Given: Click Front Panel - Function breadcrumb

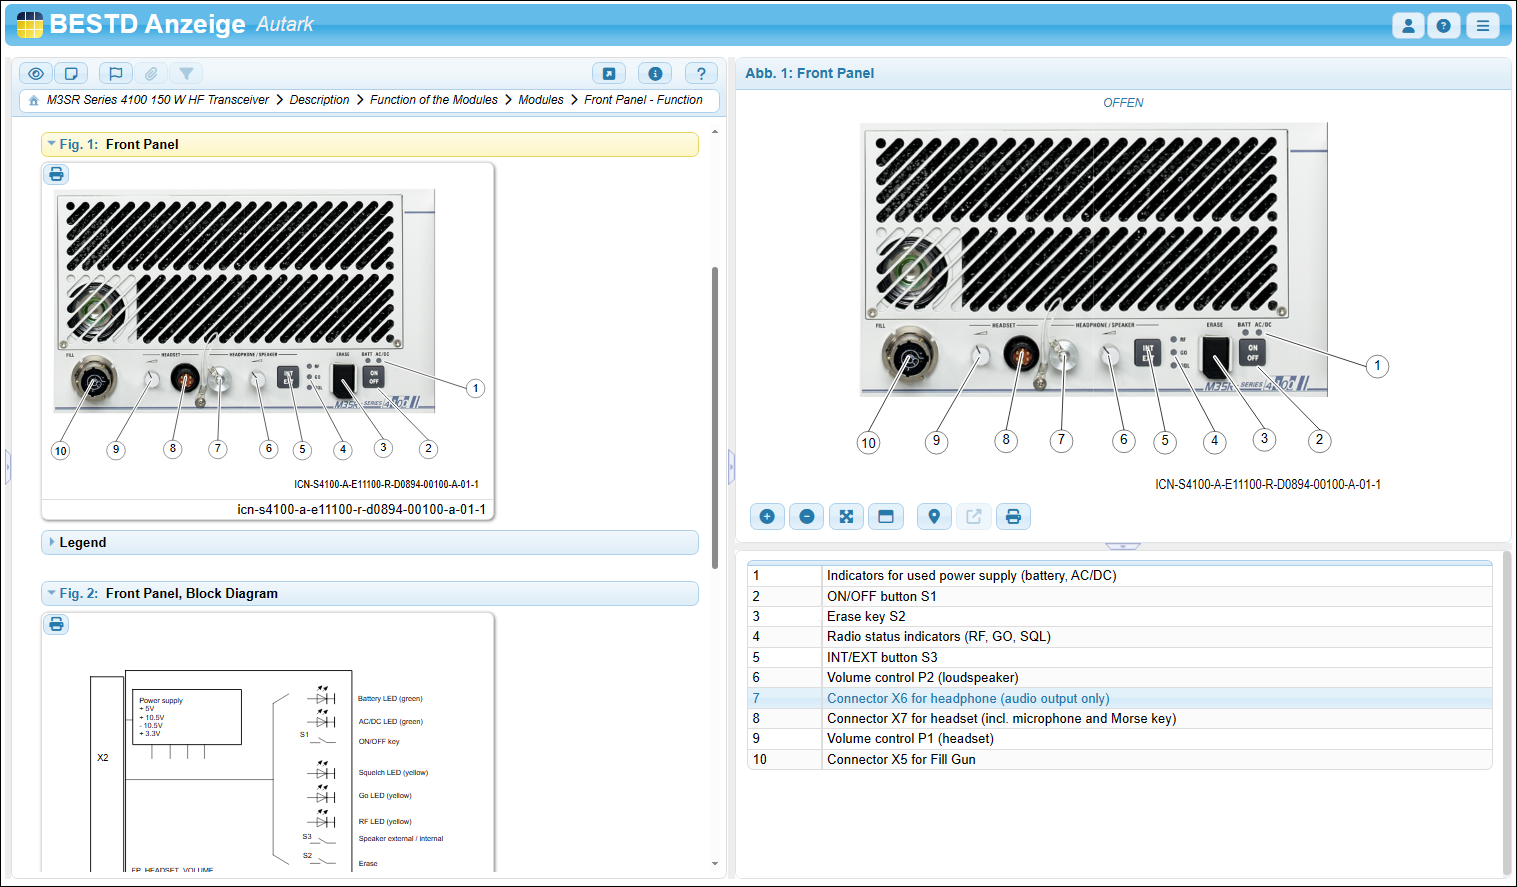Looking at the screenshot, I should coord(644,100).
